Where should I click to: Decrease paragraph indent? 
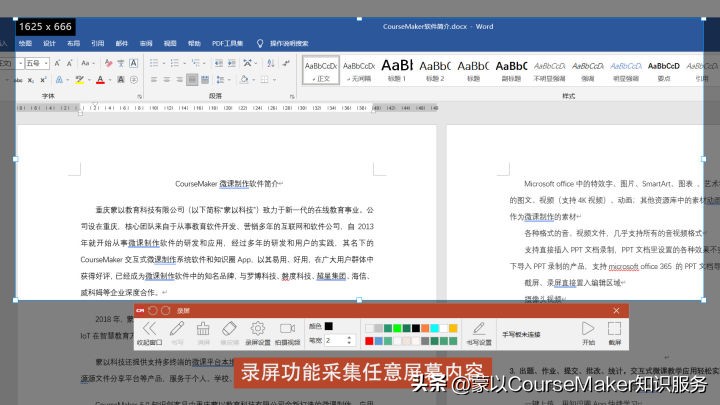click(x=219, y=63)
